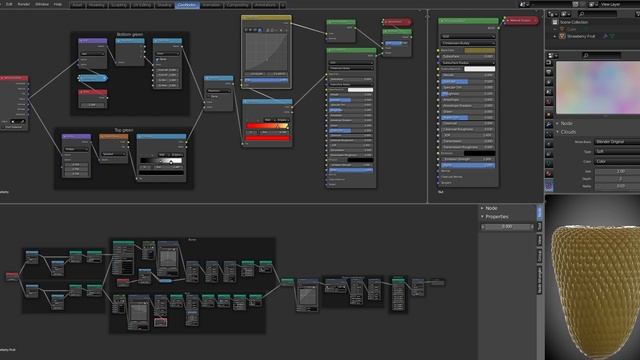This screenshot has width=640, height=360.
Task: Switch to the Shading workspace tab
Action: (164, 5)
